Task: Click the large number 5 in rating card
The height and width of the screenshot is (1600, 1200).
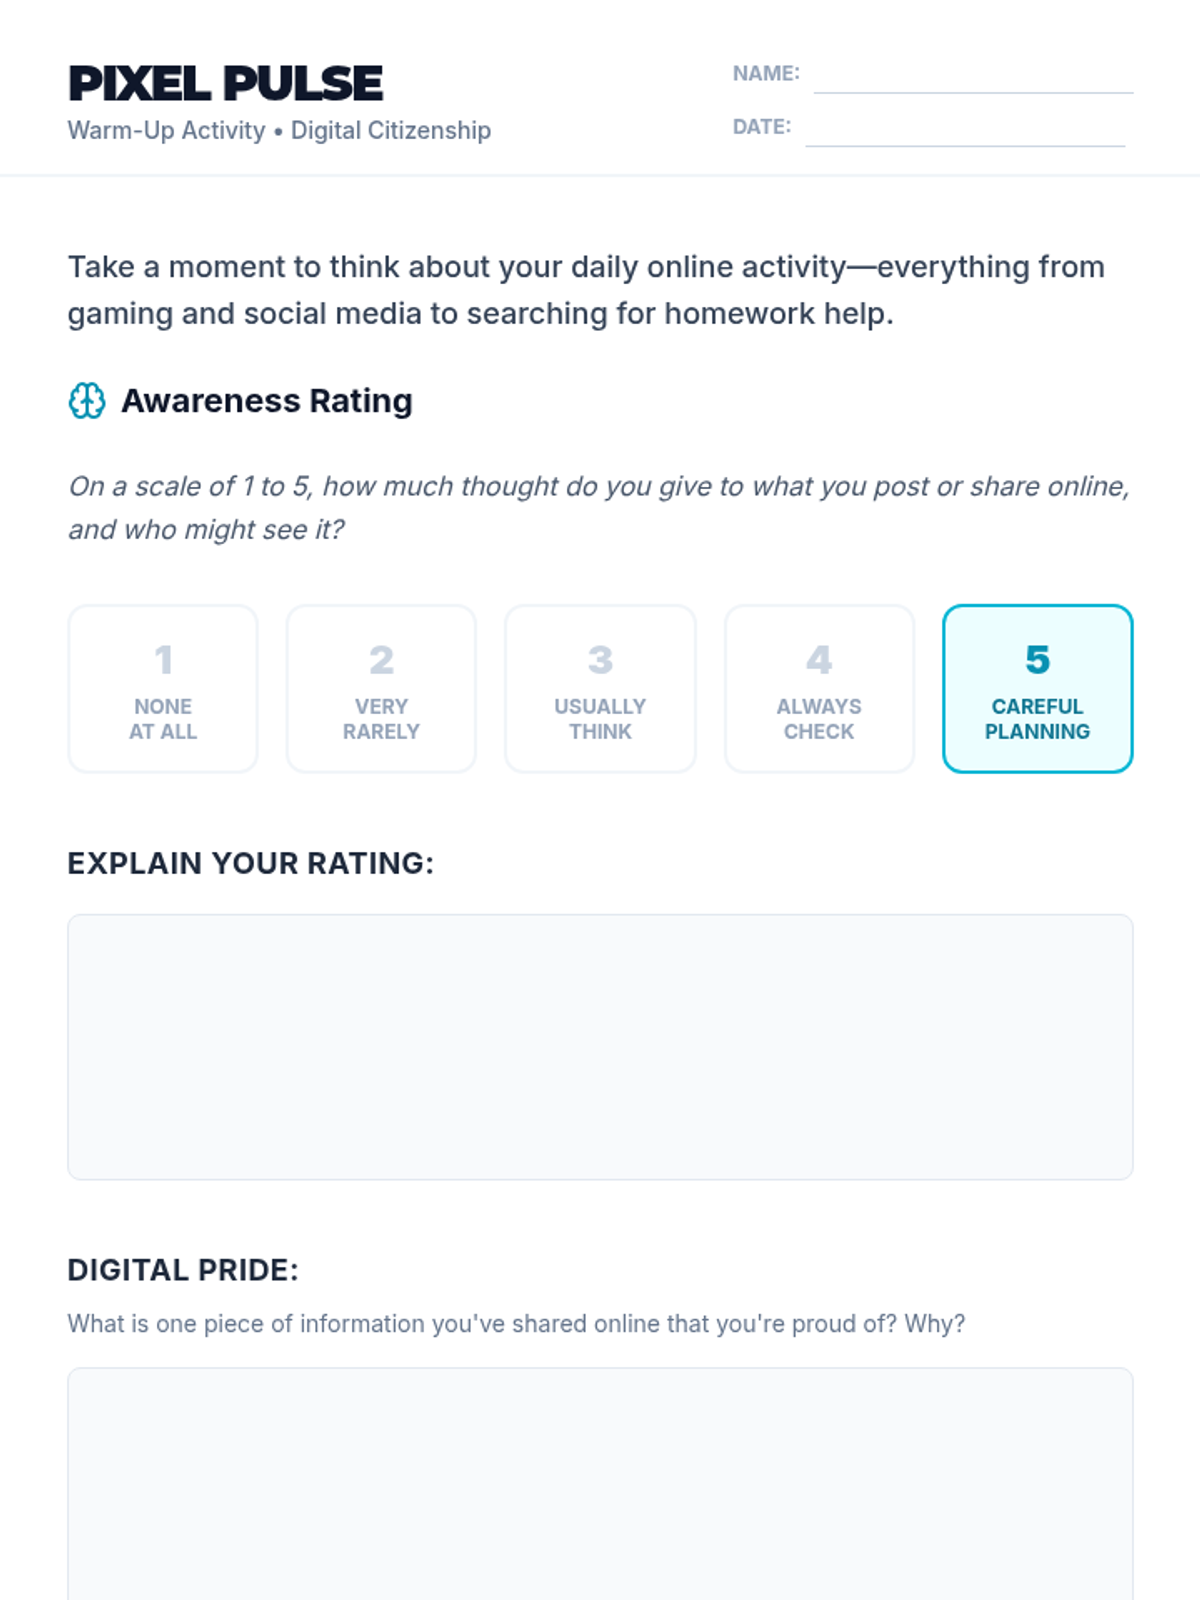Action: 1037,660
